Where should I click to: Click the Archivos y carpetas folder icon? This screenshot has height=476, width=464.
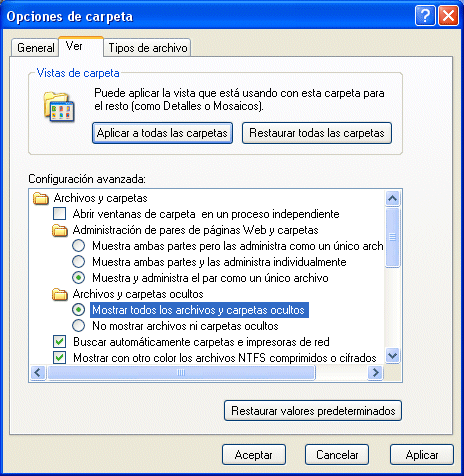pos(41,198)
